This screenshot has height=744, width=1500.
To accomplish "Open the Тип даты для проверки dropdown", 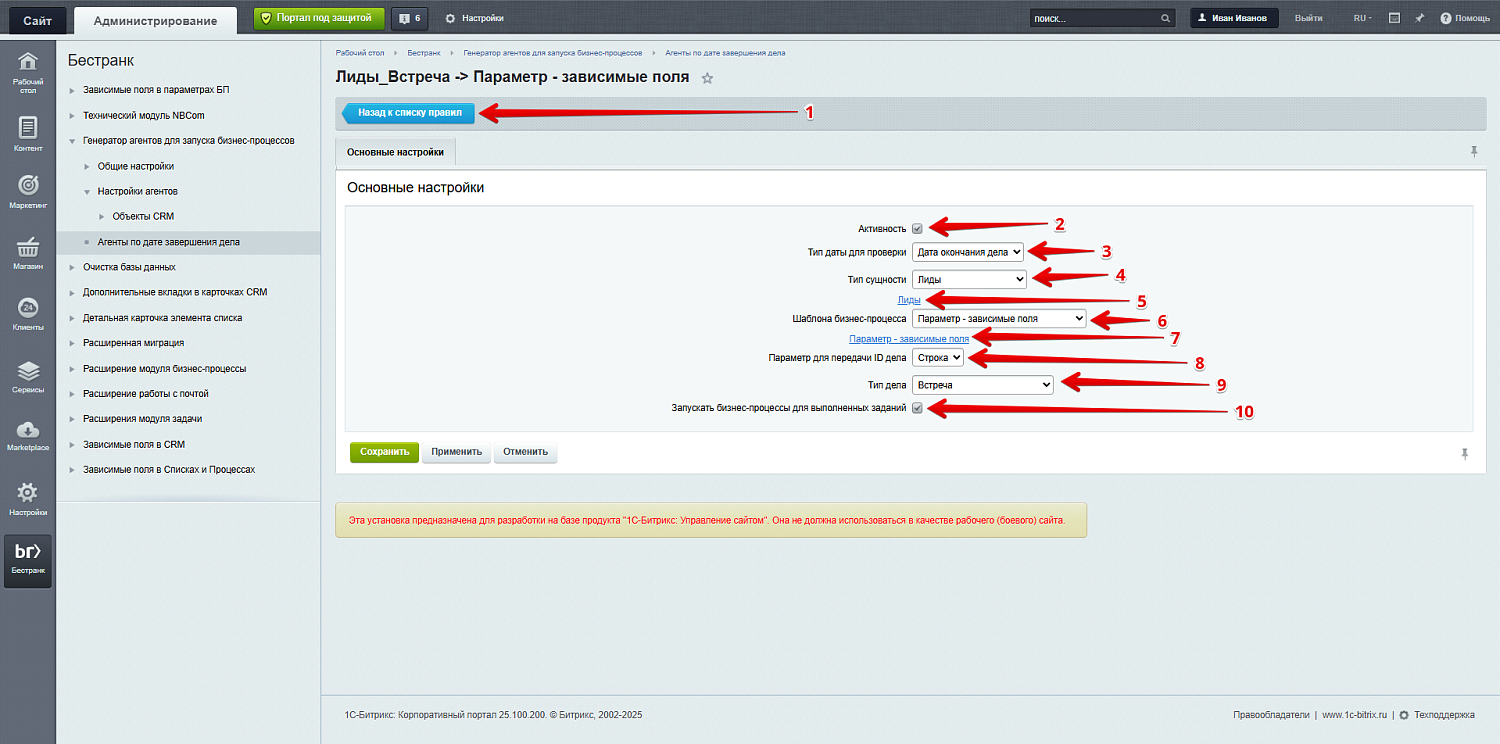I will (967, 253).
